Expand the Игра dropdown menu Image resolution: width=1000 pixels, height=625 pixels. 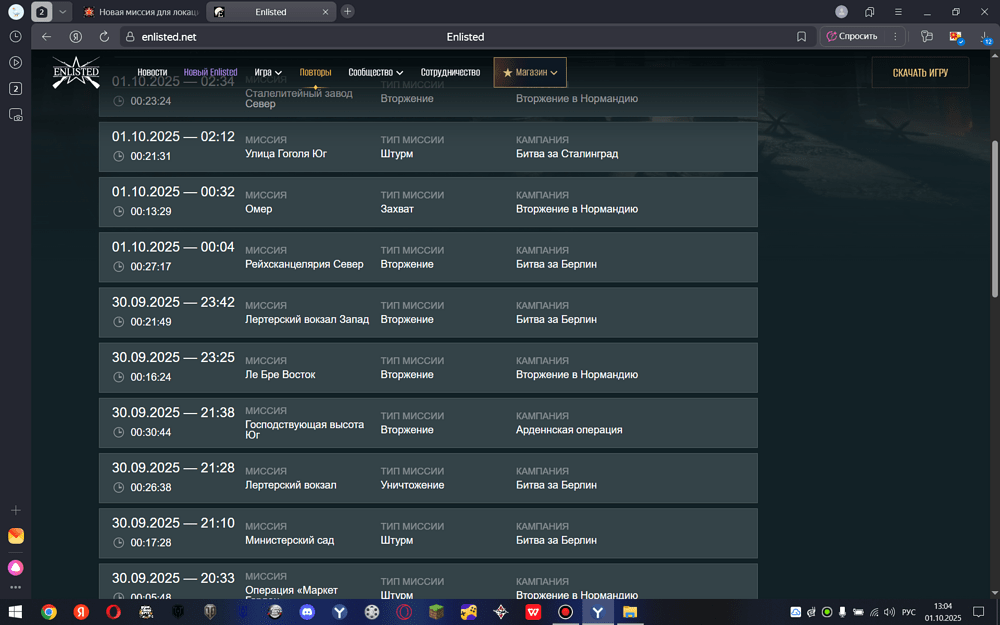pyautogui.click(x=268, y=73)
